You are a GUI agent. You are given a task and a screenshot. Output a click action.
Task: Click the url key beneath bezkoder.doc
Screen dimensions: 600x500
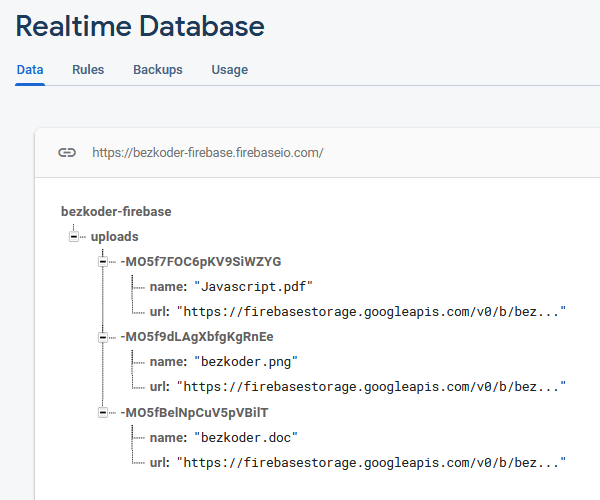(160, 463)
